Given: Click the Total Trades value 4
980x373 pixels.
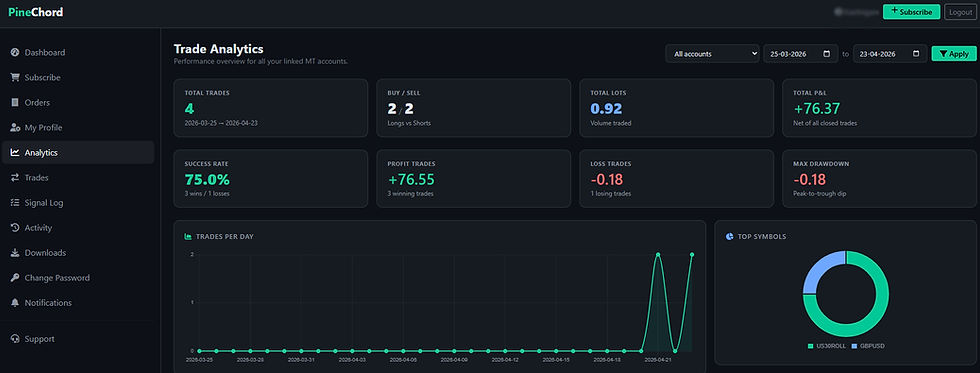Looking at the screenshot, I should coord(189,109).
